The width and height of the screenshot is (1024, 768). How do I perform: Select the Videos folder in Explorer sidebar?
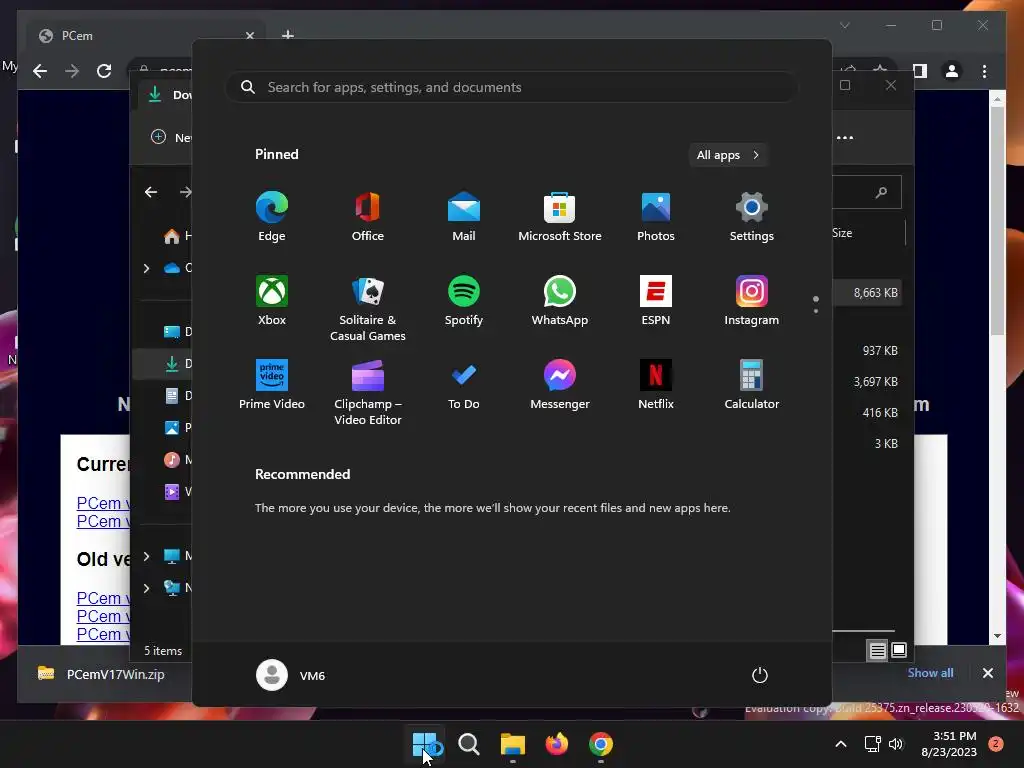pos(176,492)
